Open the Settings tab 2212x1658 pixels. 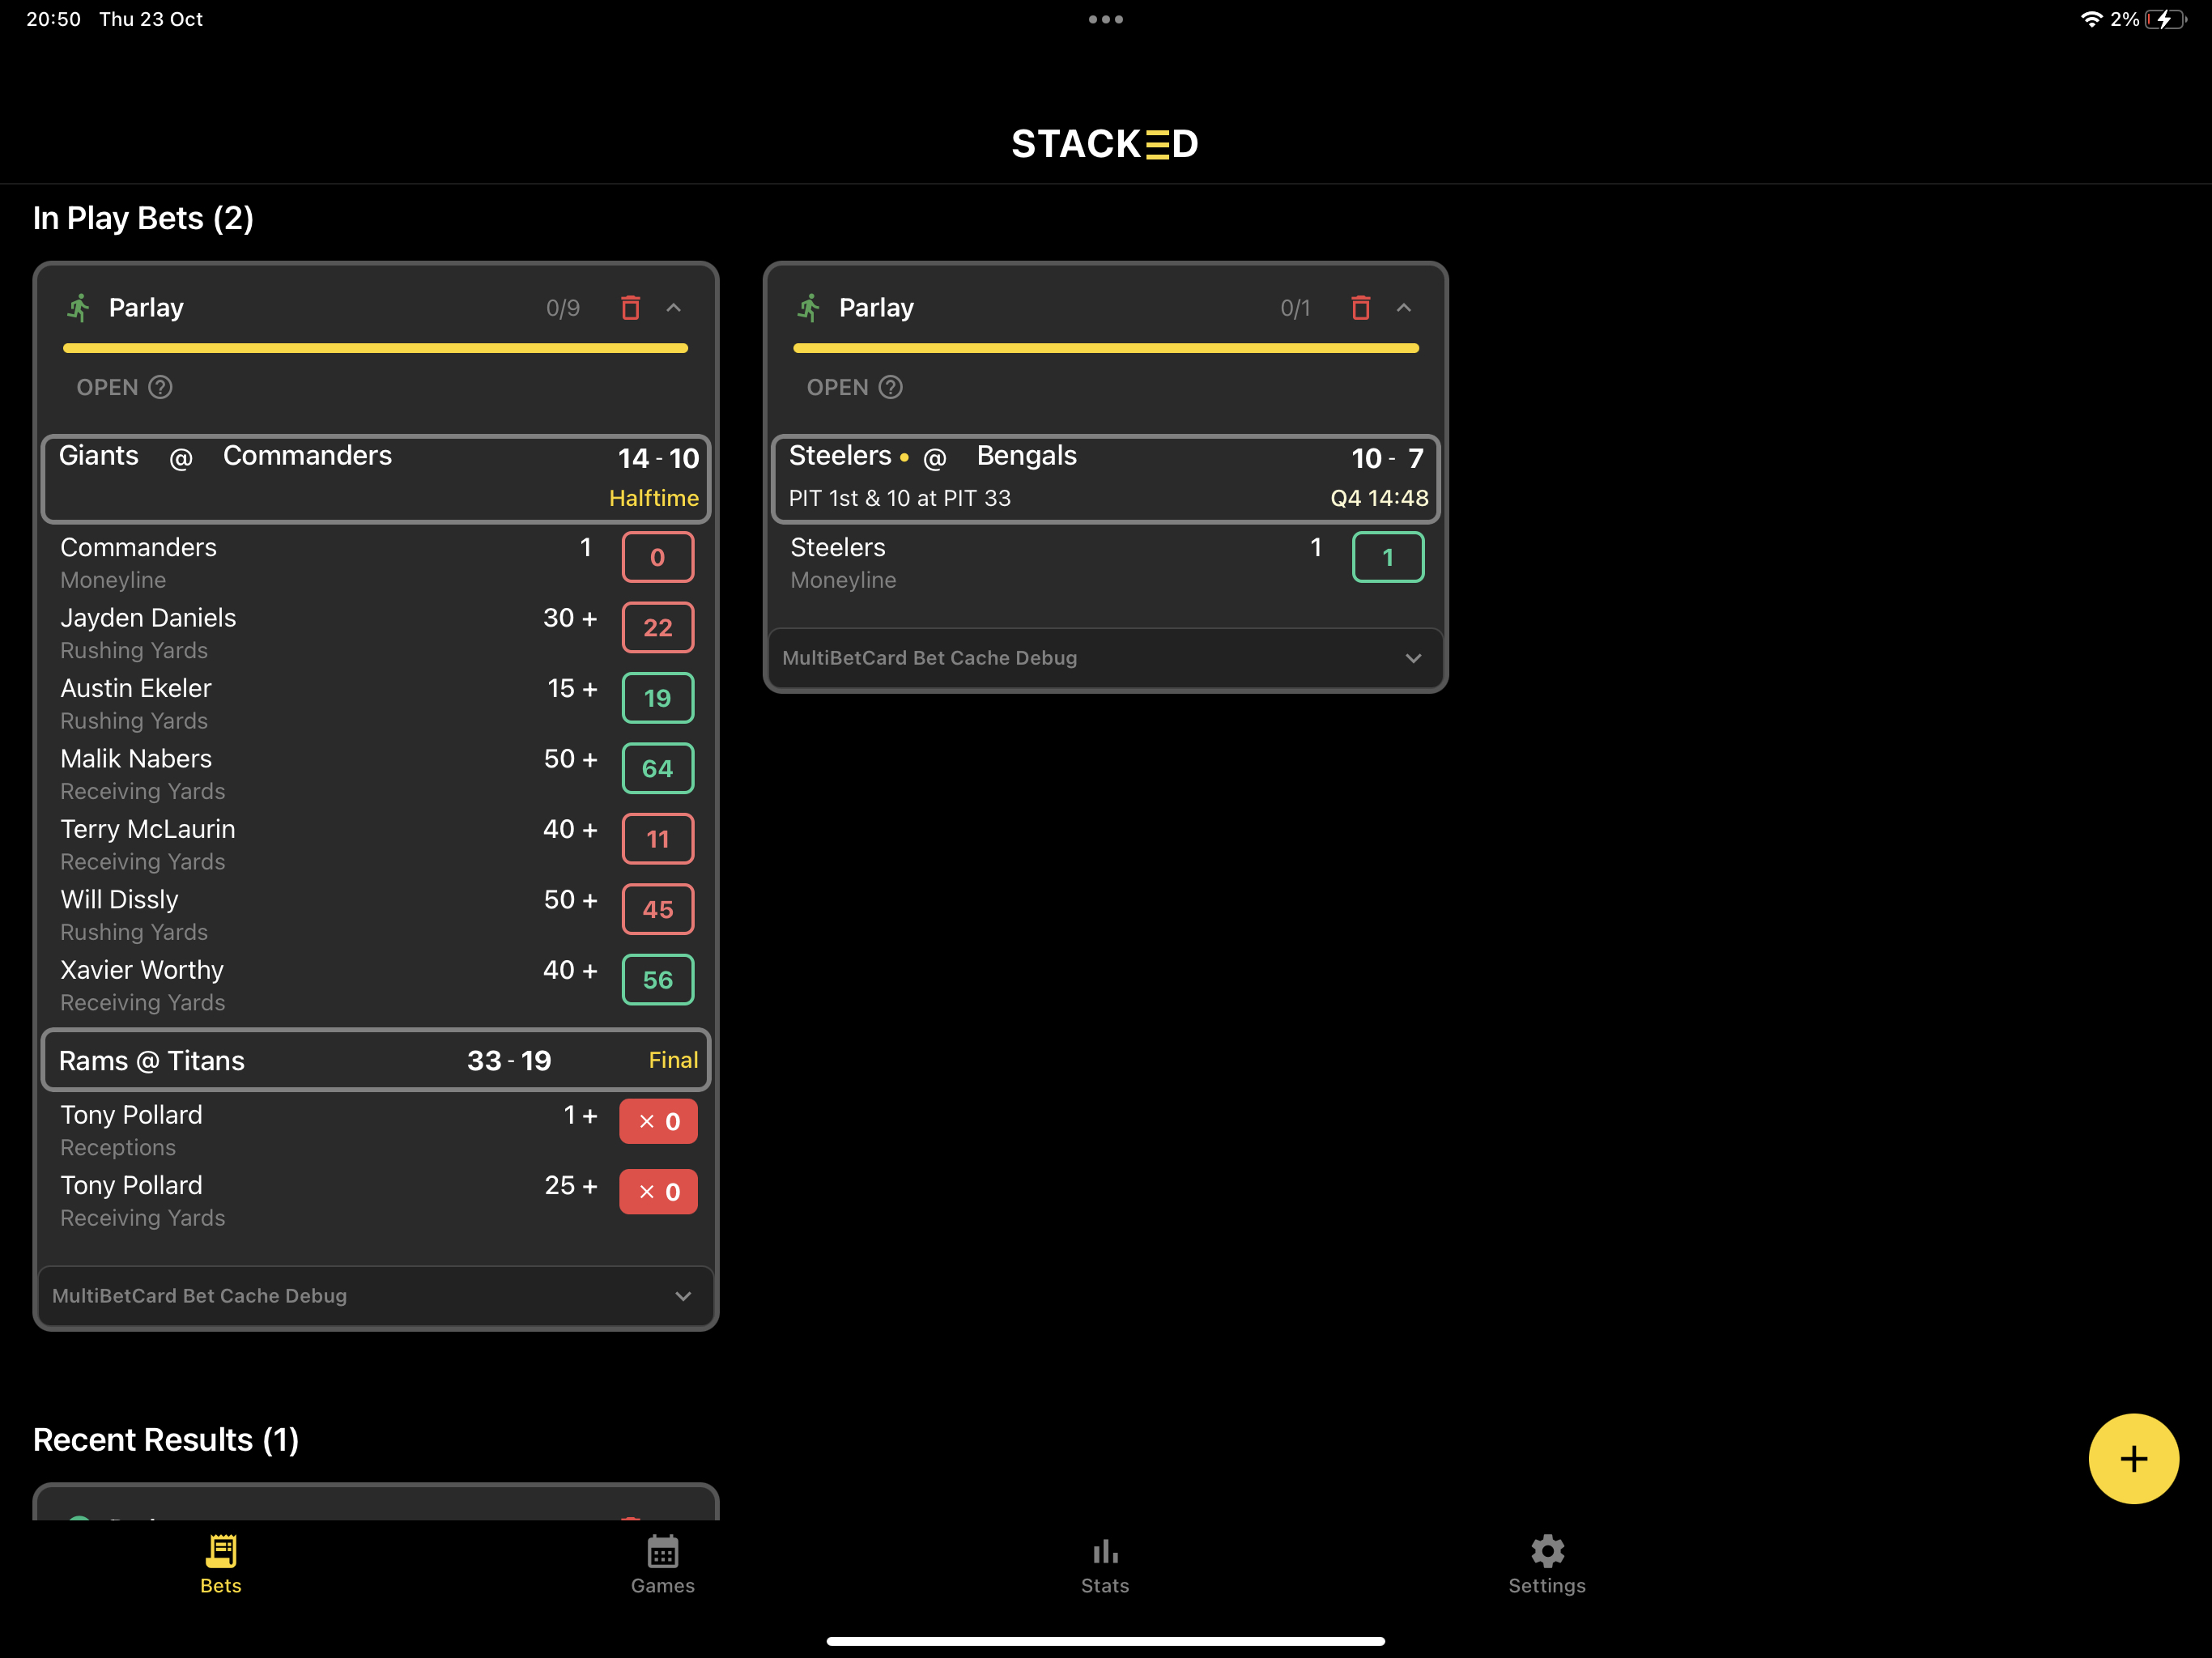click(1547, 1565)
